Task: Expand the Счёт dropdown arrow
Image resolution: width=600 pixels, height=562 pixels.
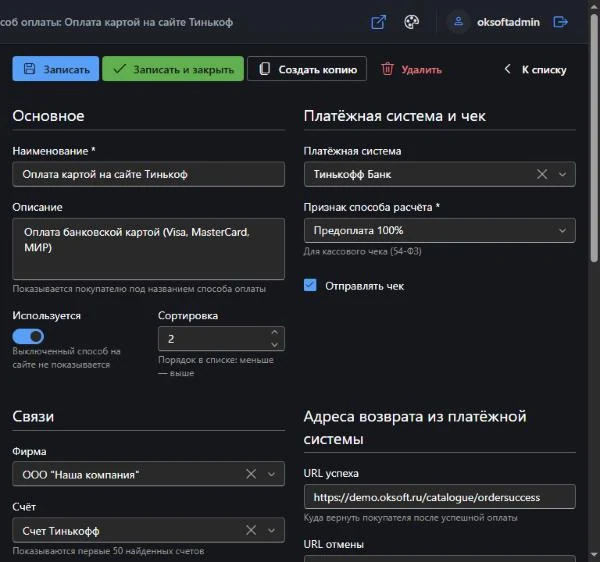Action: pos(271,531)
